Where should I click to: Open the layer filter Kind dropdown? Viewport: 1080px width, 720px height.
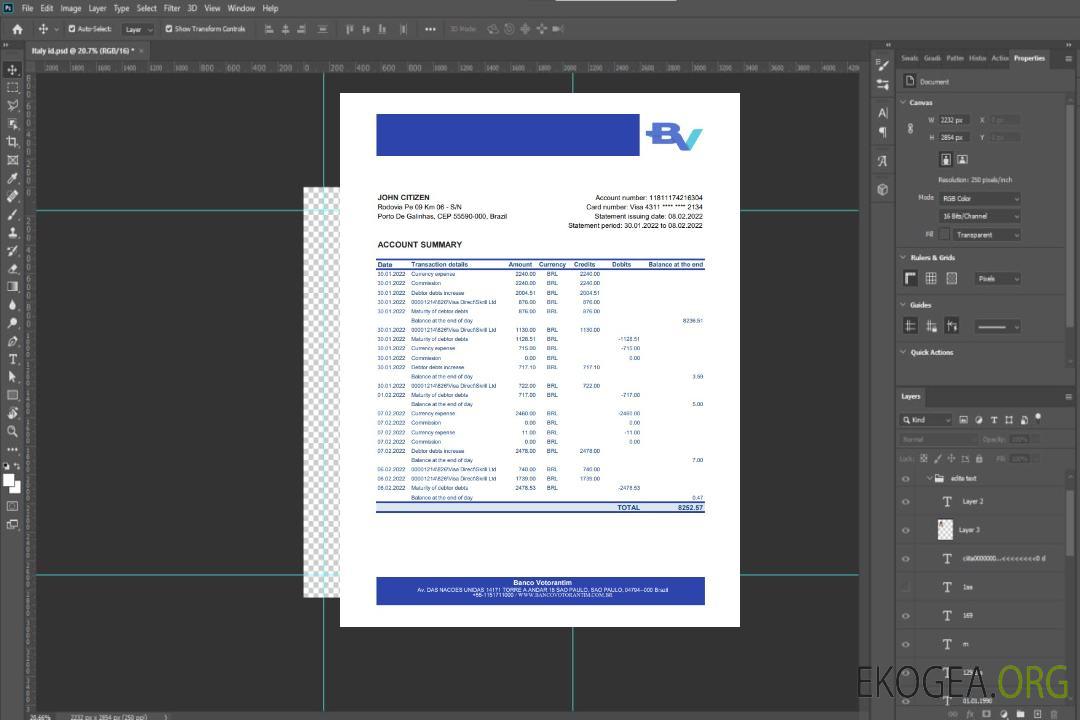(x=926, y=420)
